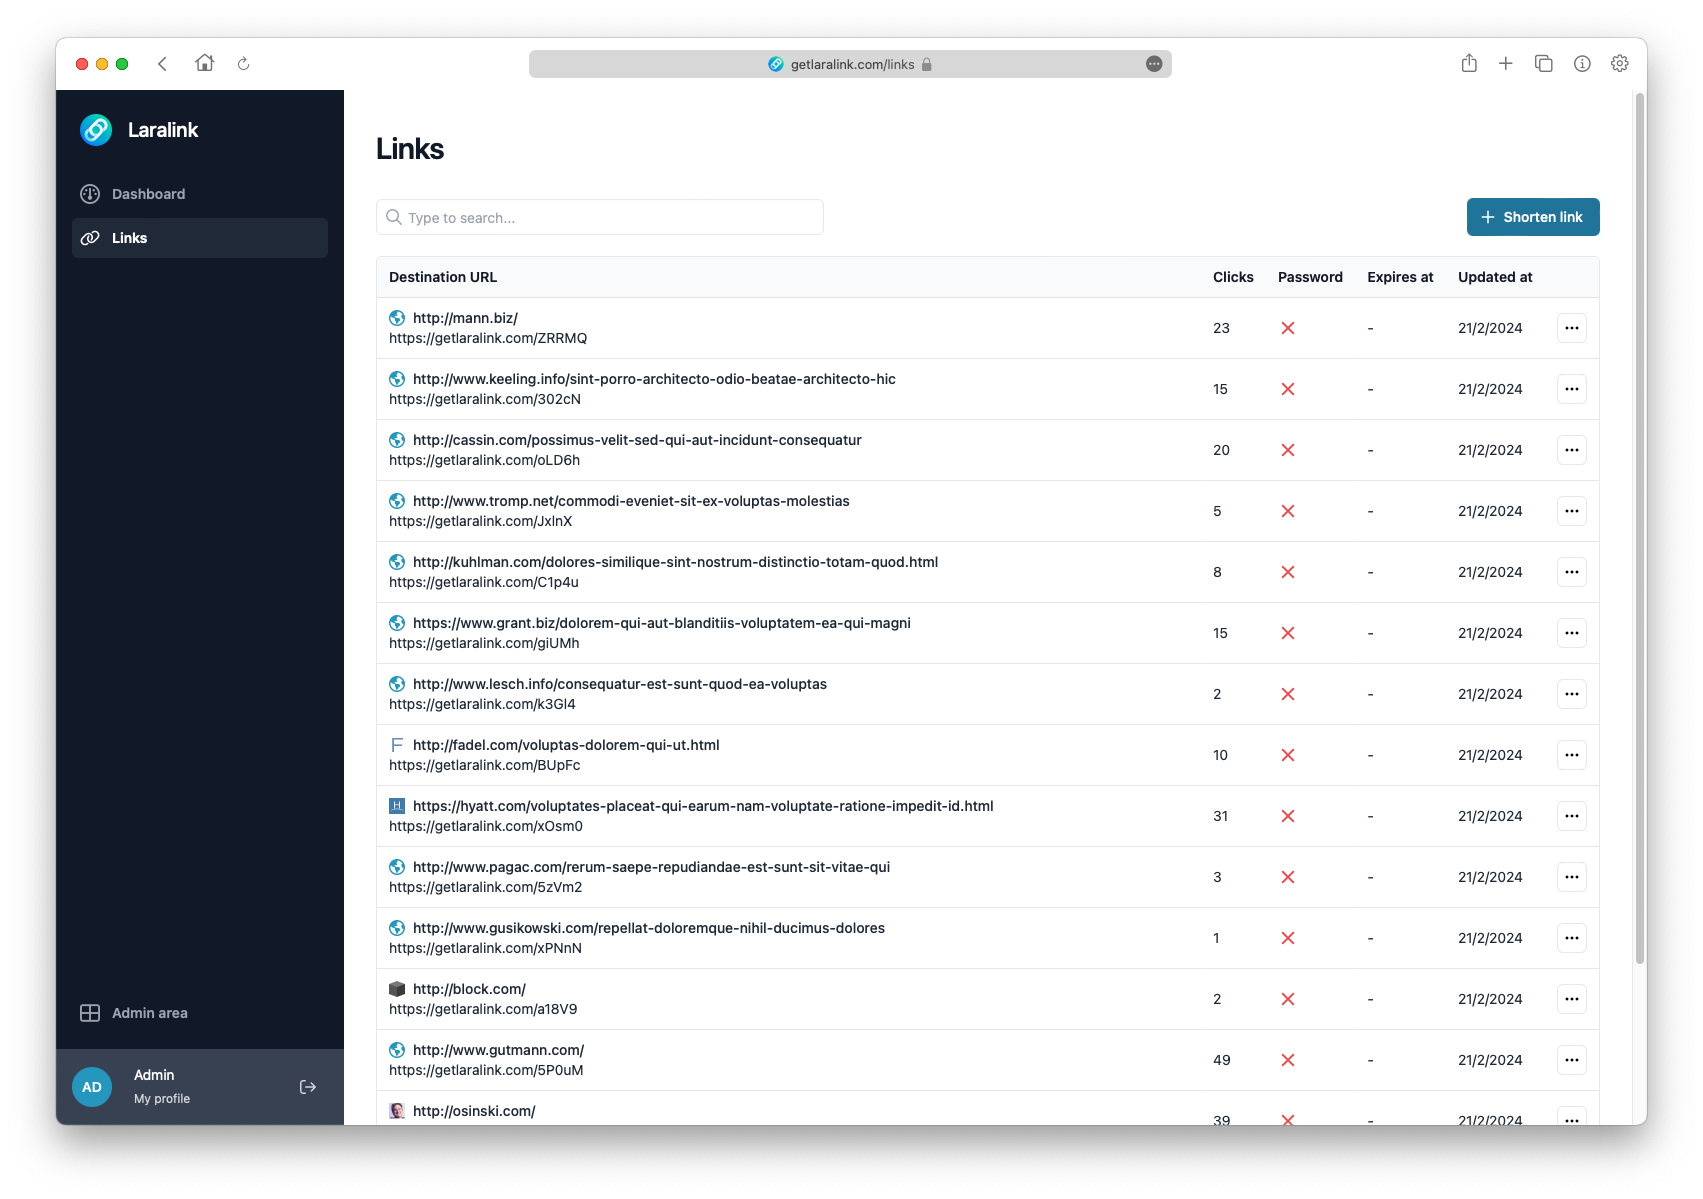The height and width of the screenshot is (1199, 1703).
Task: Click the browser back arrow
Action: [162, 64]
